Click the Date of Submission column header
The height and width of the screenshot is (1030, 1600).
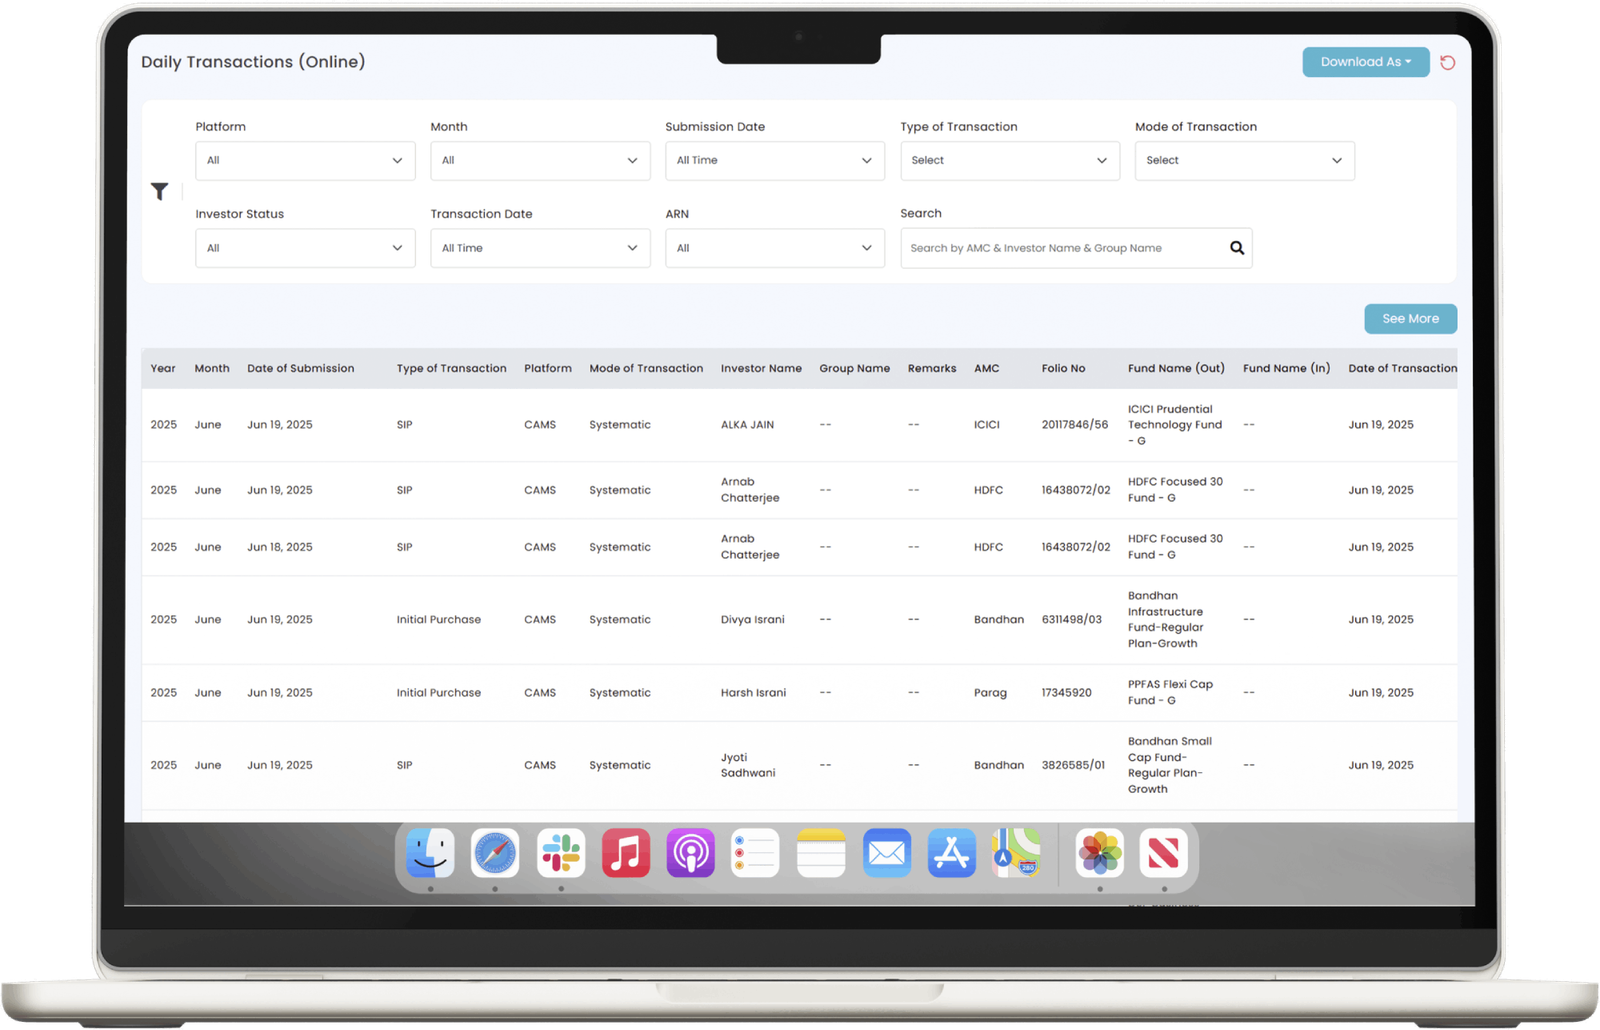[300, 368]
